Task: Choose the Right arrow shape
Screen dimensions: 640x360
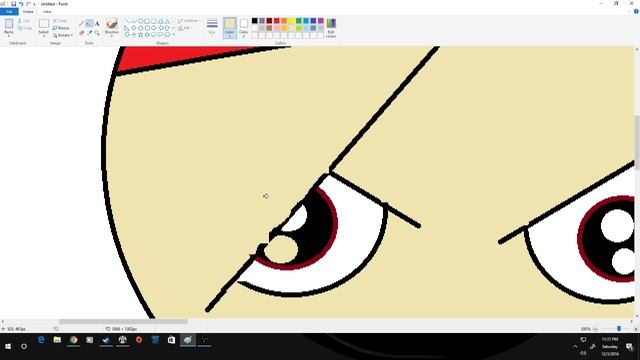Action: (153, 28)
